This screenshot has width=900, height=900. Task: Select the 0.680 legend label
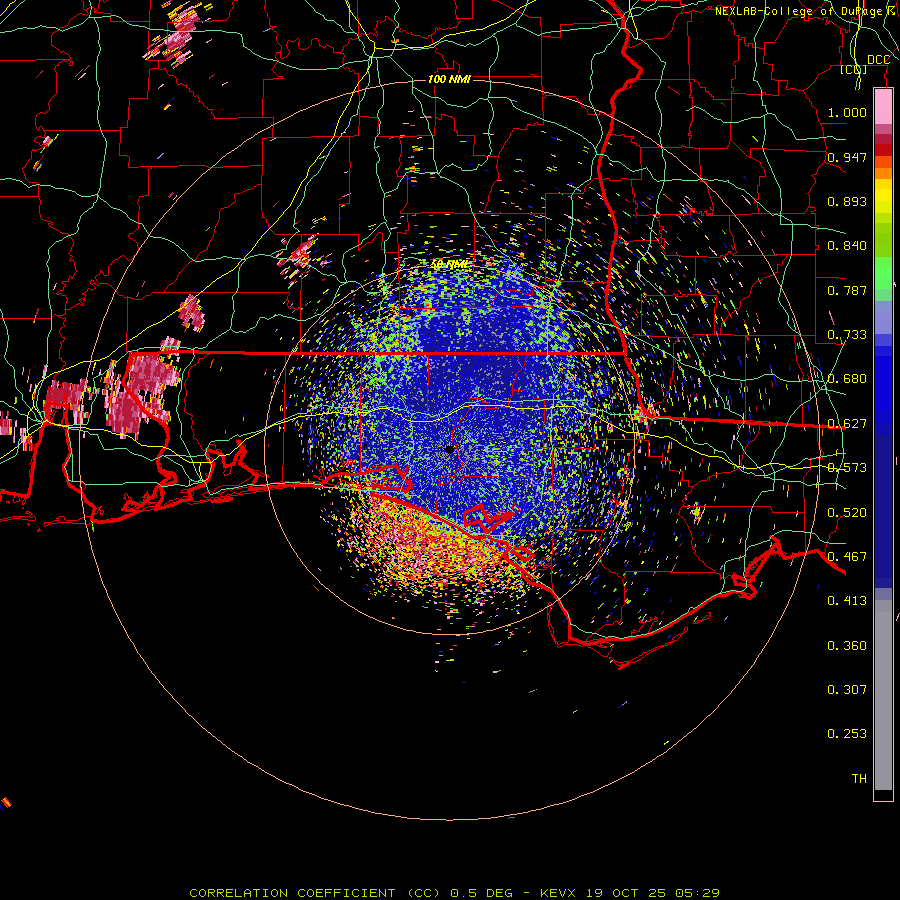point(847,379)
